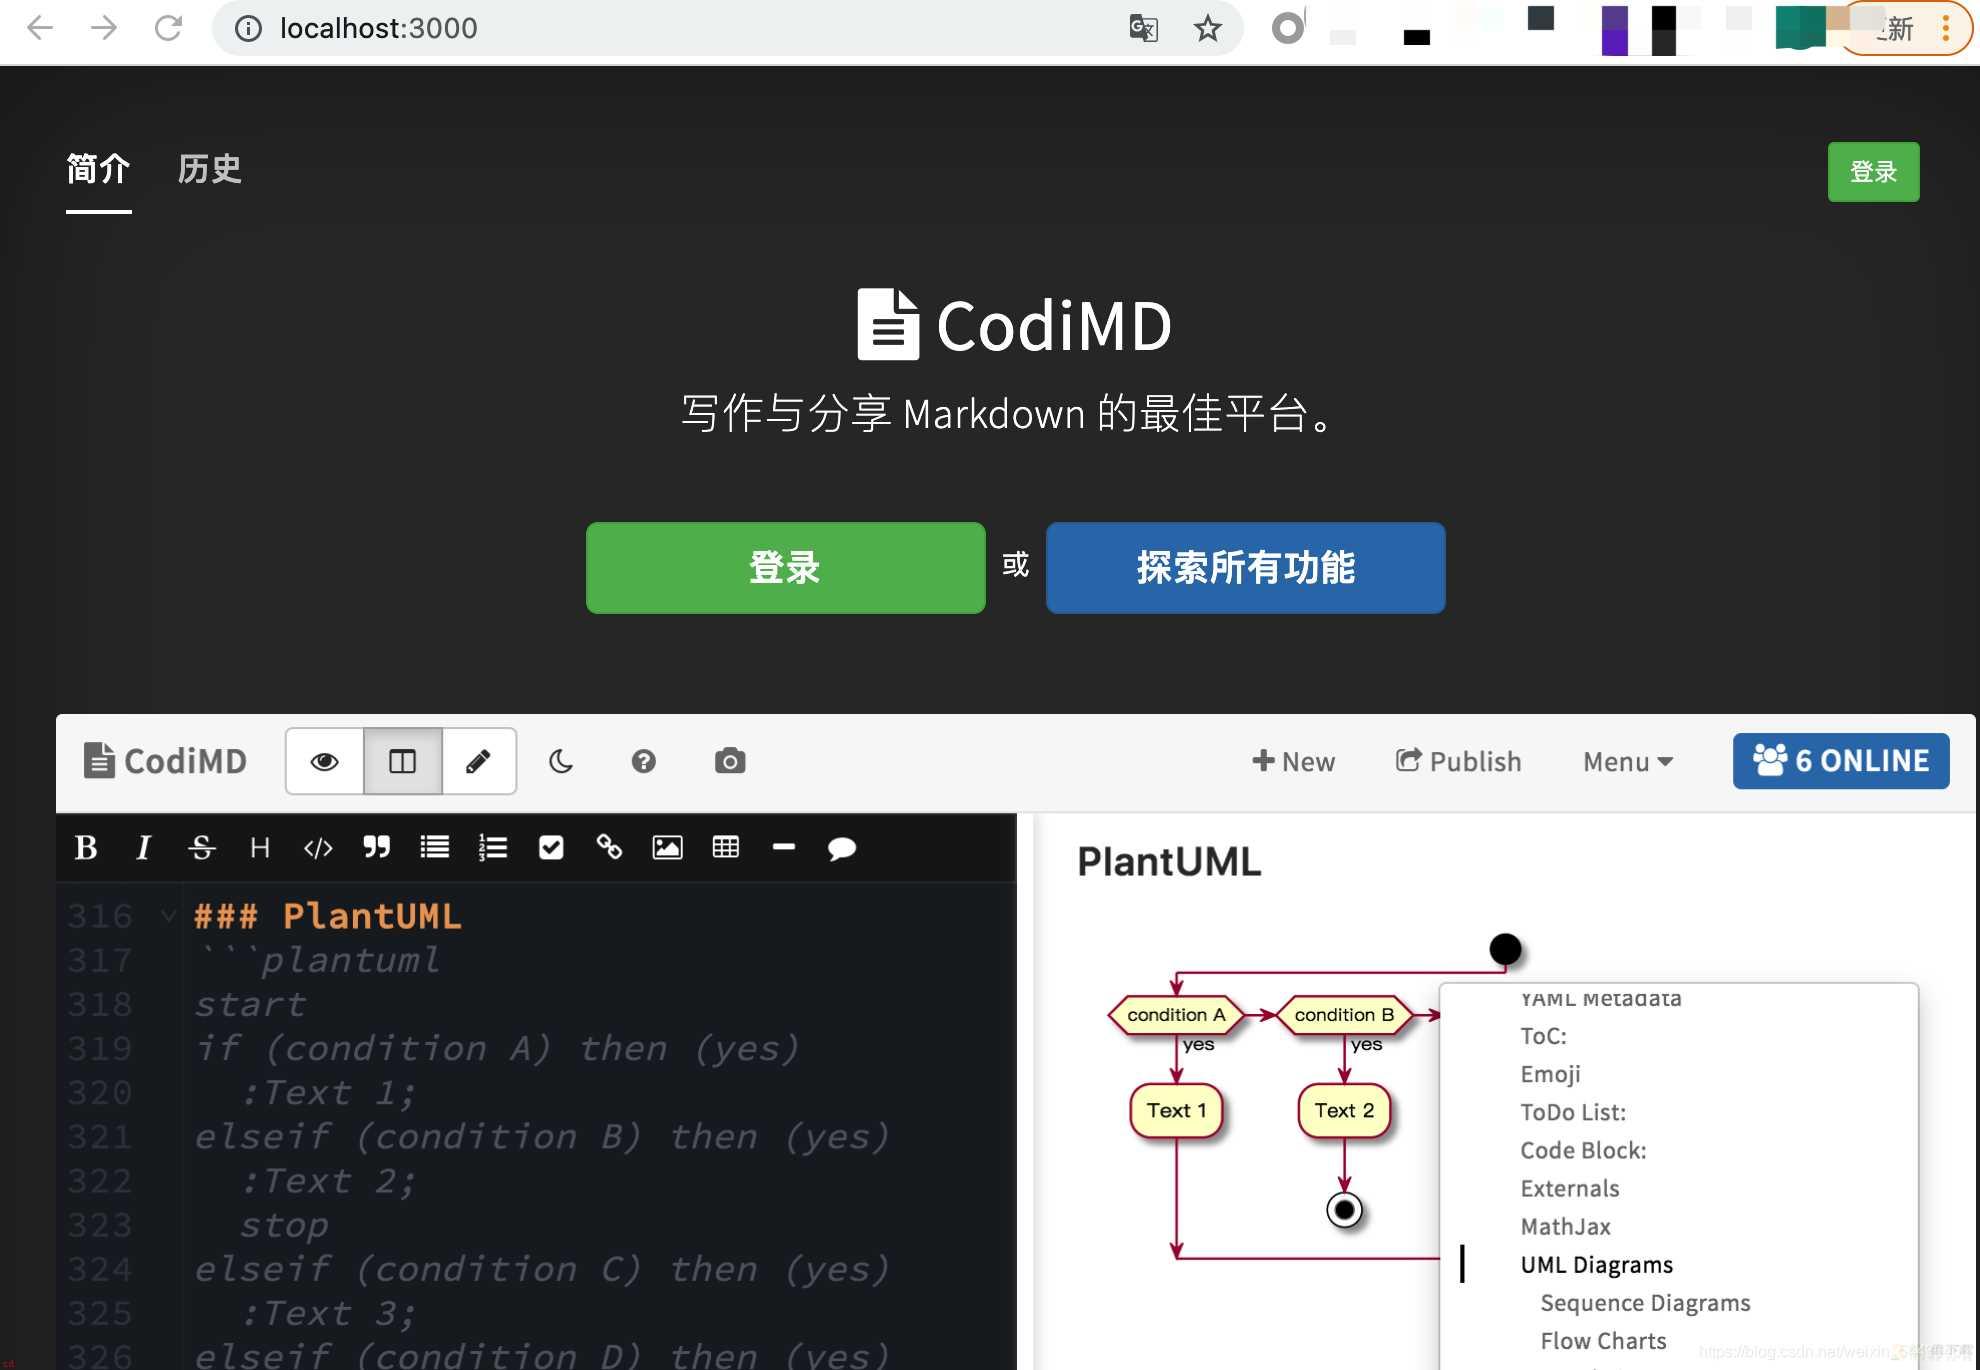The width and height of the screenshot is (1980, 1370).
Task: View site info icon in address bar
Action: tap(248, 28)
